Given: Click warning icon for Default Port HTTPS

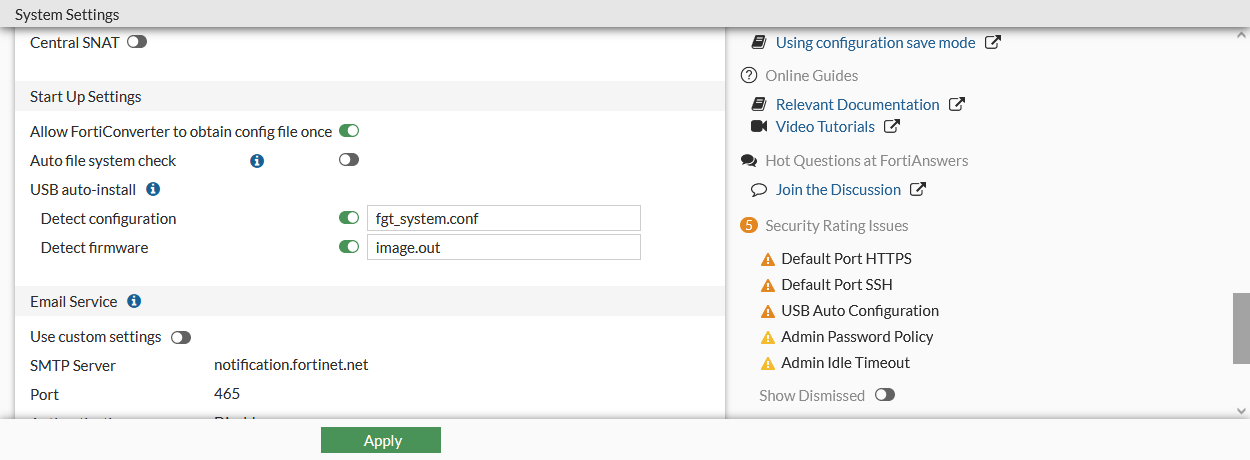Looking at the screenshot, I should click(768, 259).
